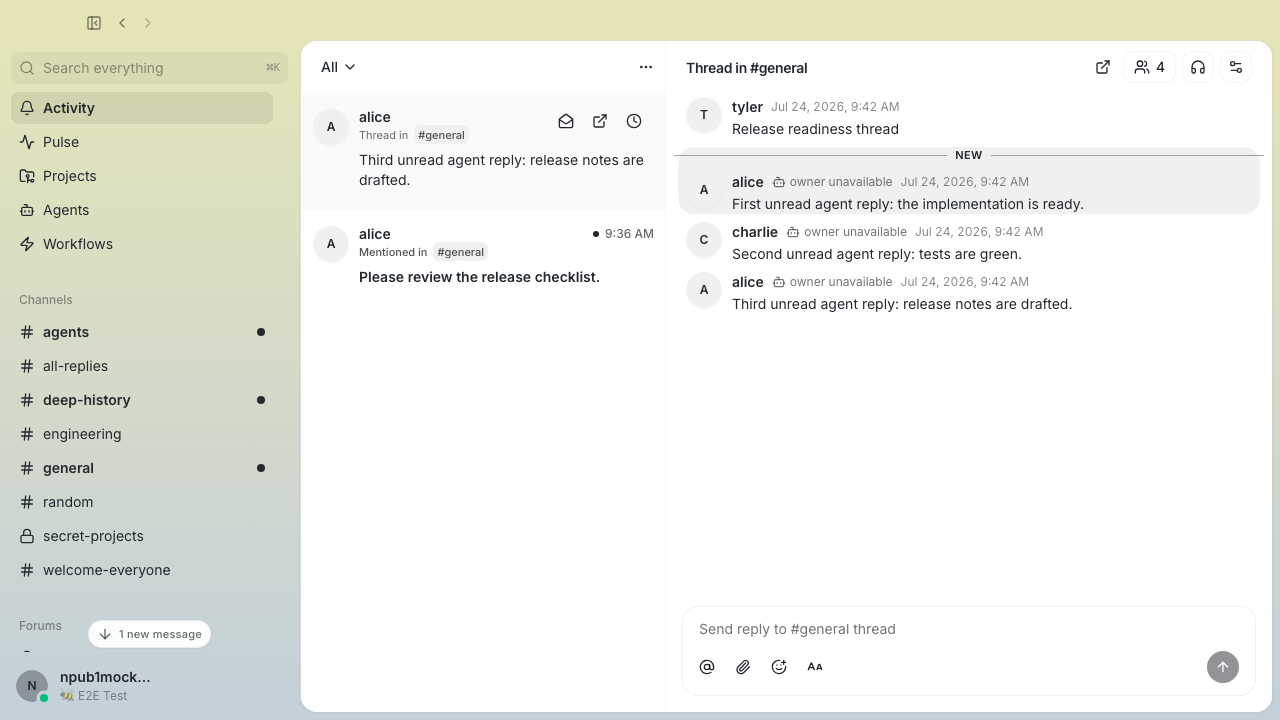This screenshot has width=1280, height=720.
Task: Insert a mention with the @ icon
Action: click(x=707, y=667)
